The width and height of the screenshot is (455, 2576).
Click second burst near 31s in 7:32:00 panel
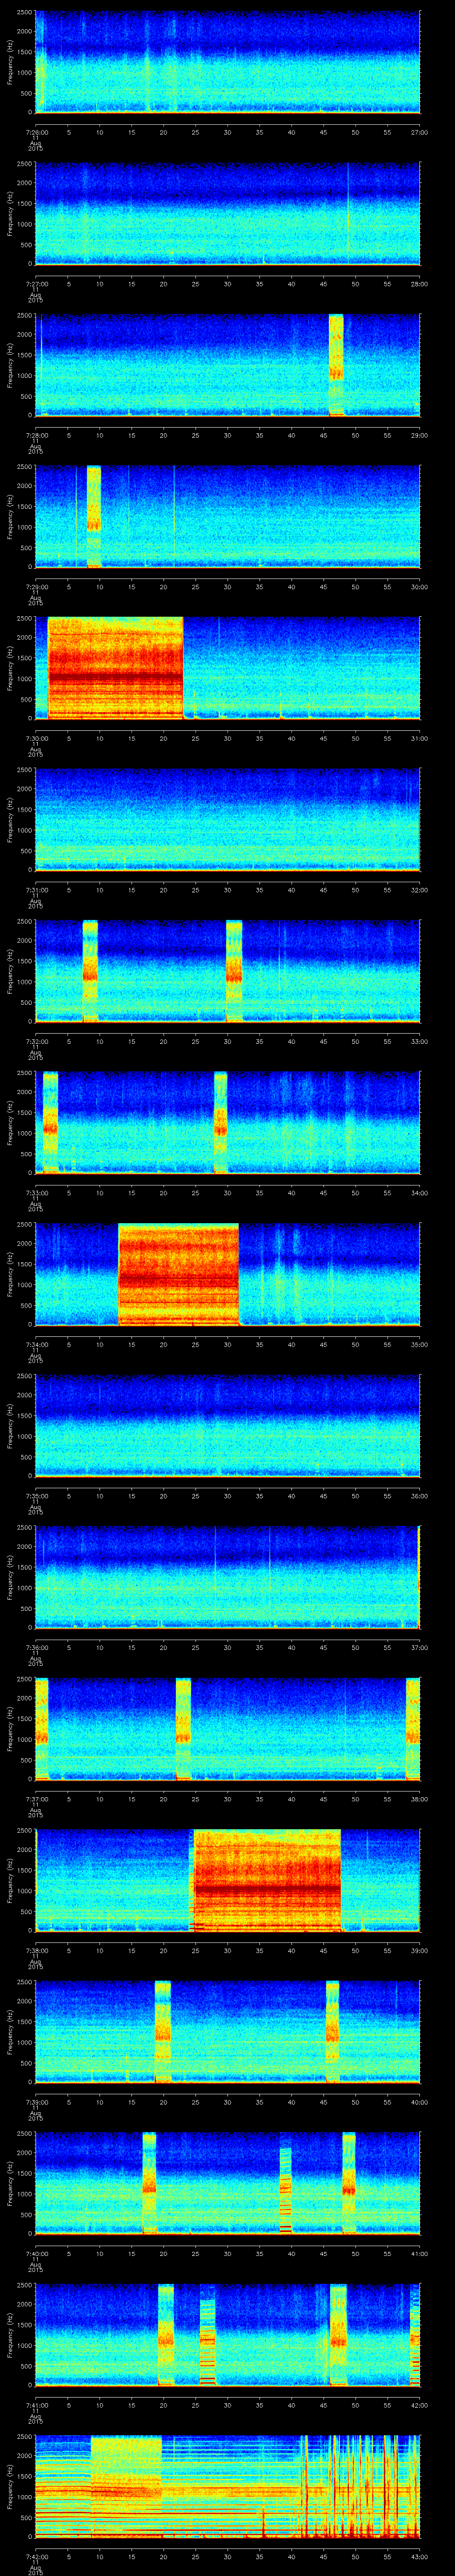234,970
